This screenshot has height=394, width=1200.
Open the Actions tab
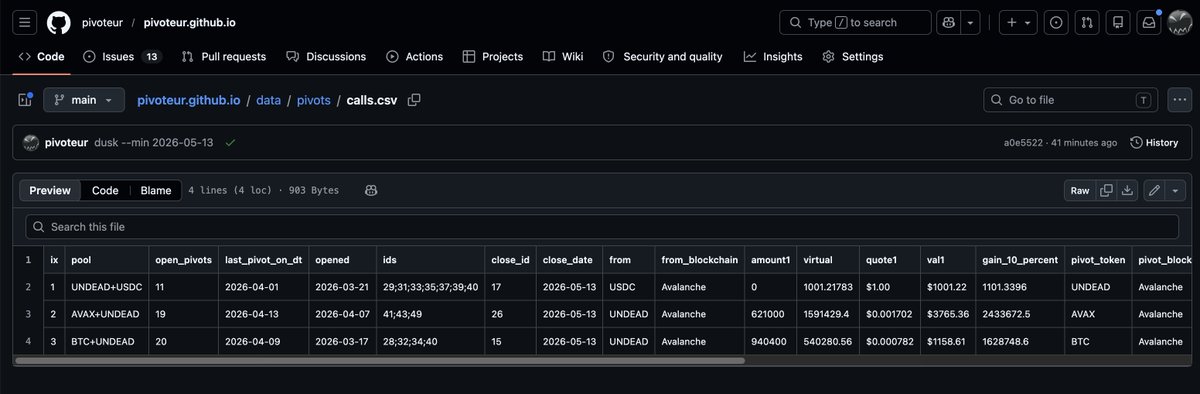pos(414,57)
